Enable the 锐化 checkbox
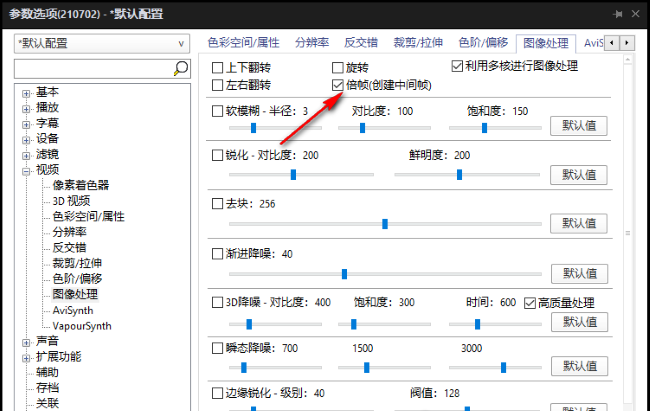 (x=218, y=156)
